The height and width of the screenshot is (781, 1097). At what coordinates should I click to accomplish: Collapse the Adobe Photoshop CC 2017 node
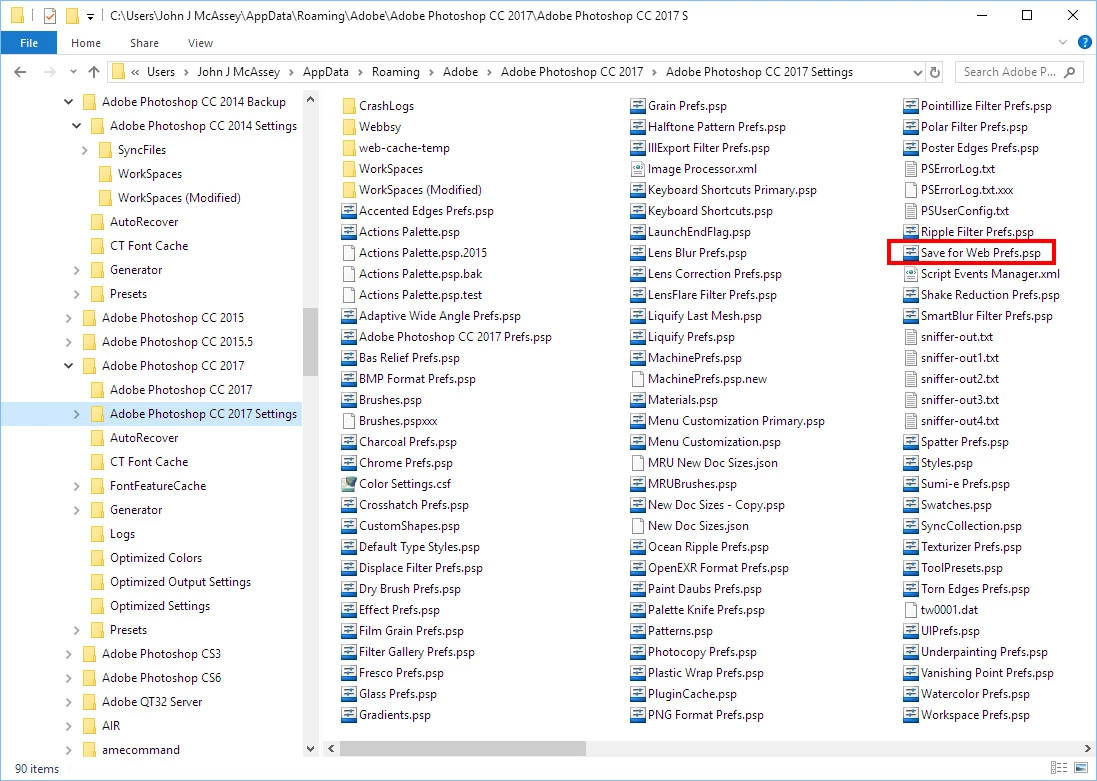click(69, 365)
